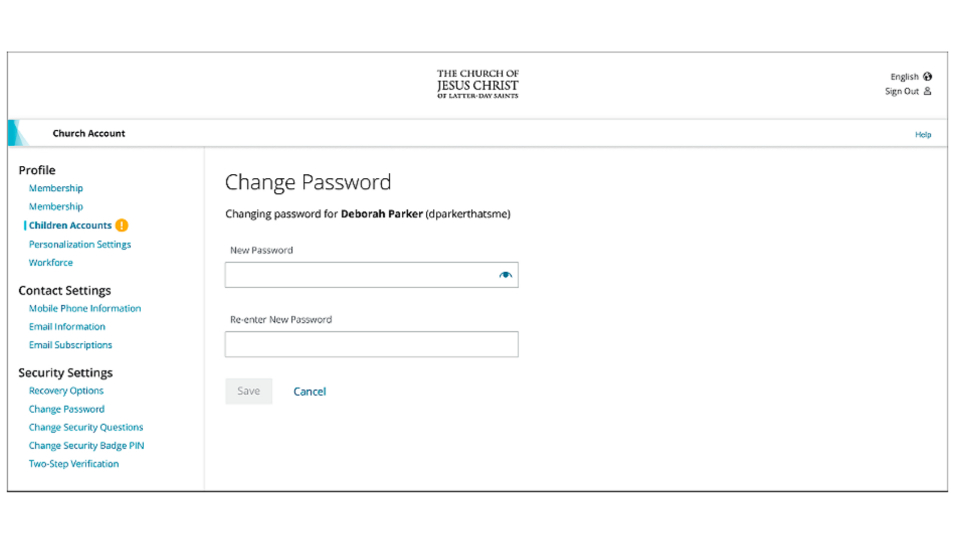
Task: Go to Recovery Options
Action: tap(66, 391)
